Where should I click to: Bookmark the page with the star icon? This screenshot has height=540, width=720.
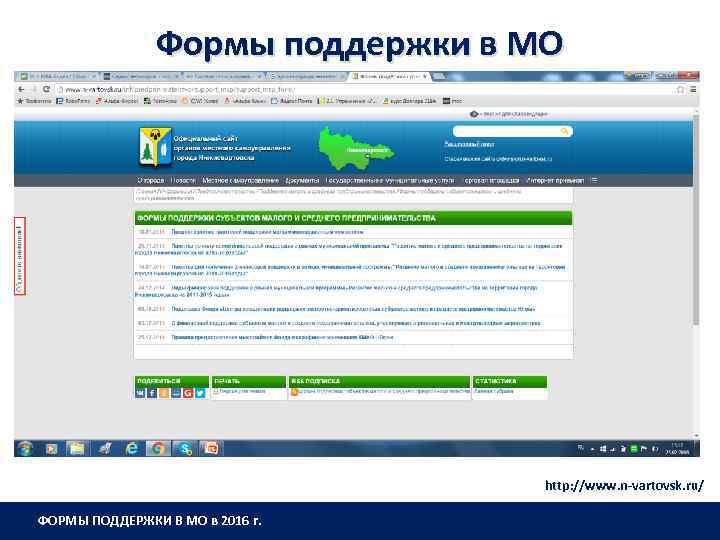click(x=680, y=90)
